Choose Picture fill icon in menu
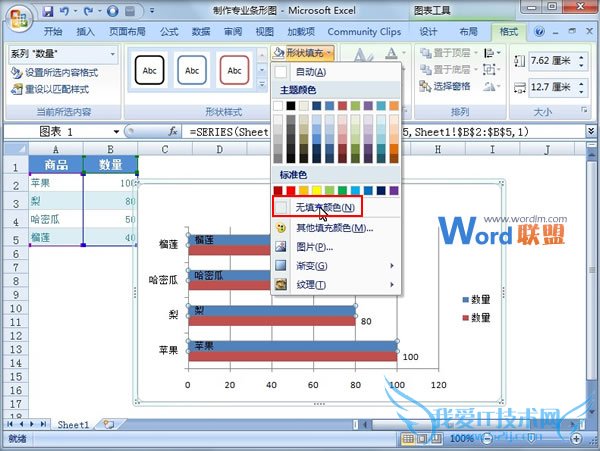 [281, 247]
